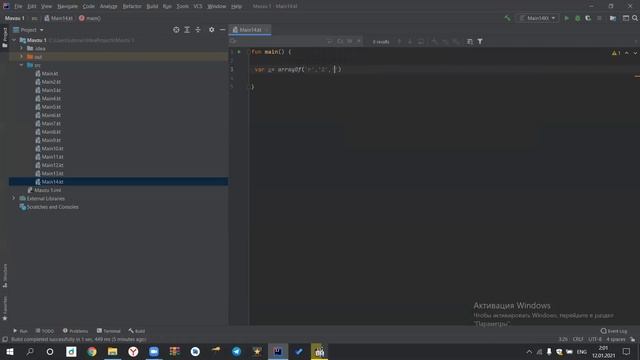The width and height of the screenshot is (640, 360).
Task: Click UTF-8 encoding in status bar
Action: click(595, 339)
